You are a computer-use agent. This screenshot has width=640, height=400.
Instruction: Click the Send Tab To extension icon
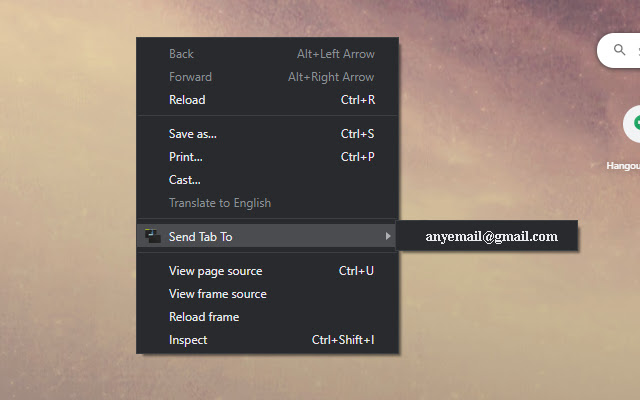click(152, 236)
